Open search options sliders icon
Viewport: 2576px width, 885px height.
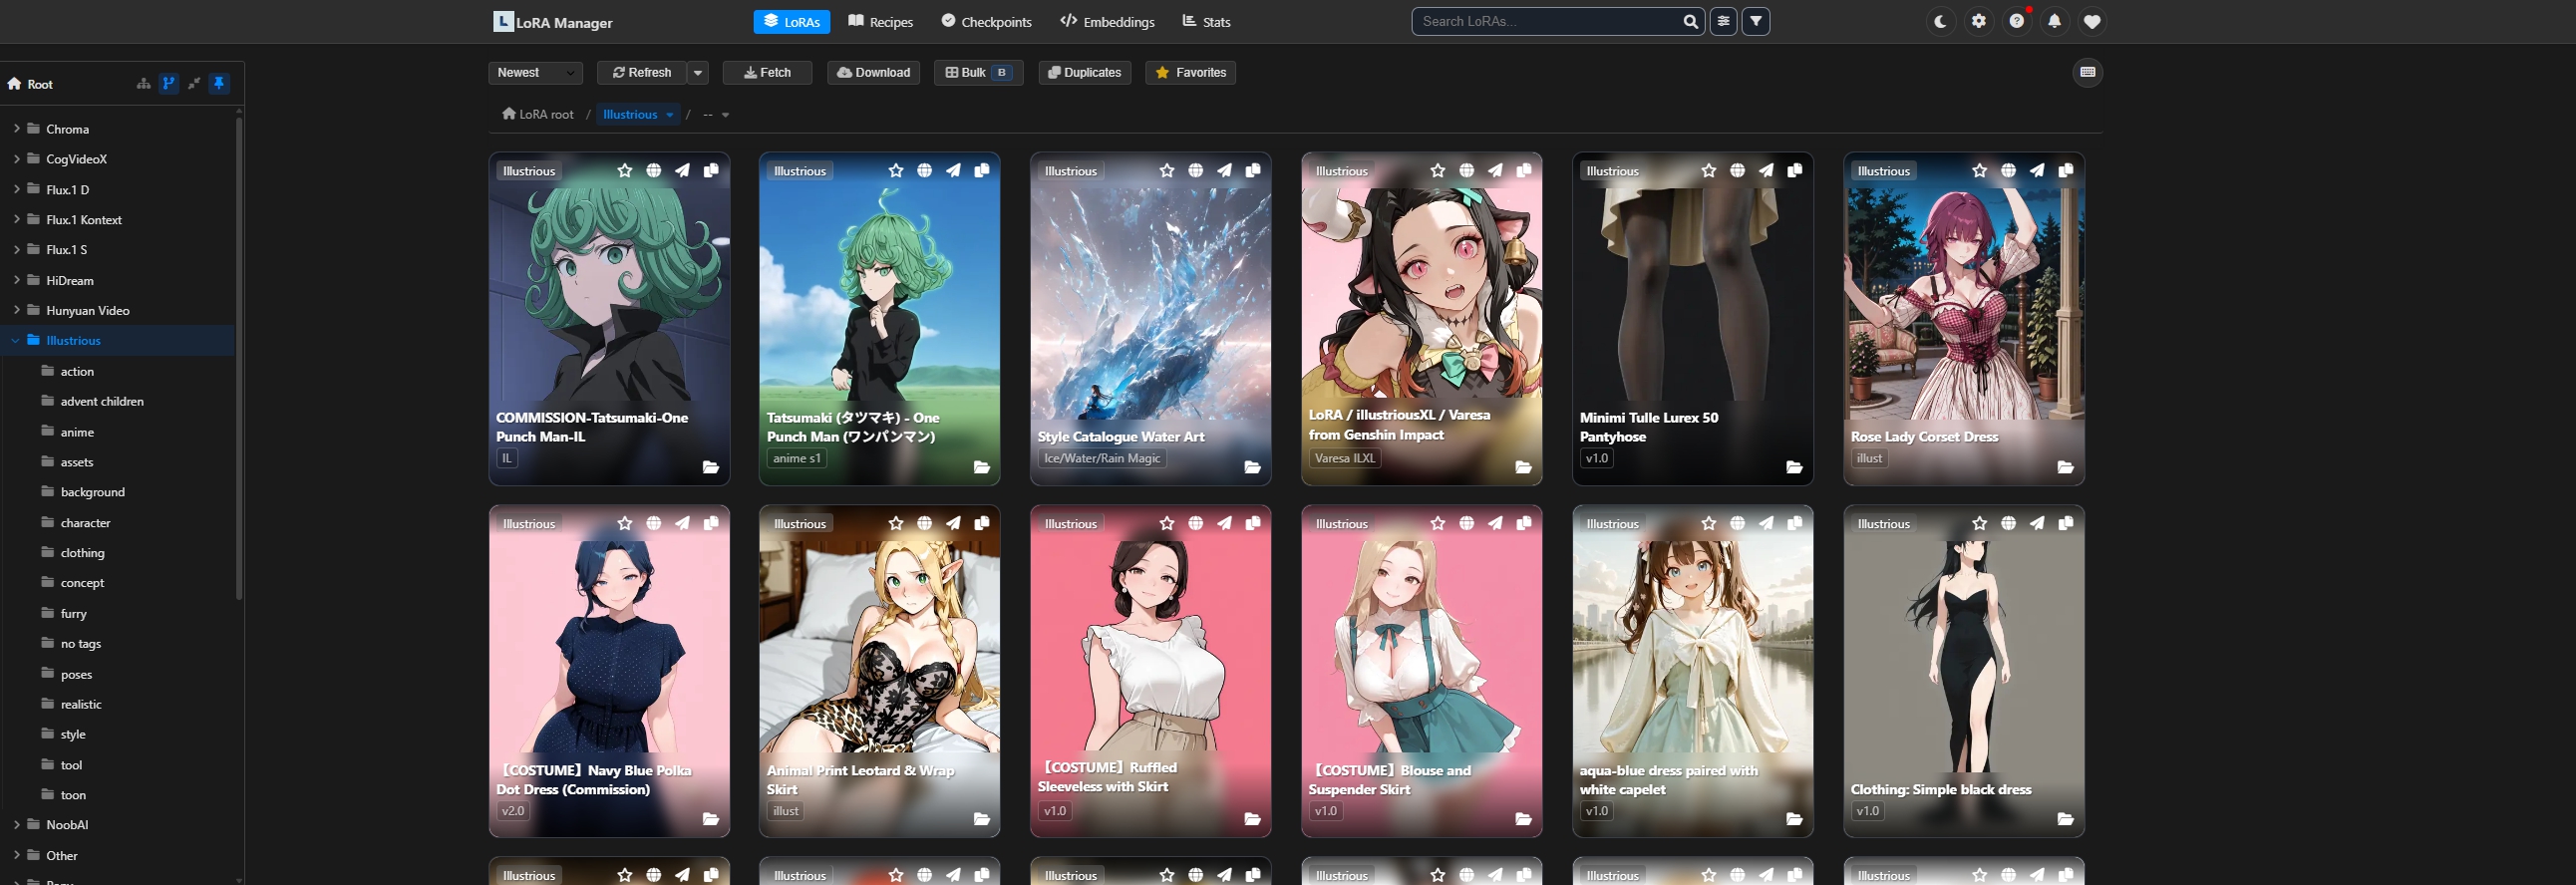pos(1723,21)
